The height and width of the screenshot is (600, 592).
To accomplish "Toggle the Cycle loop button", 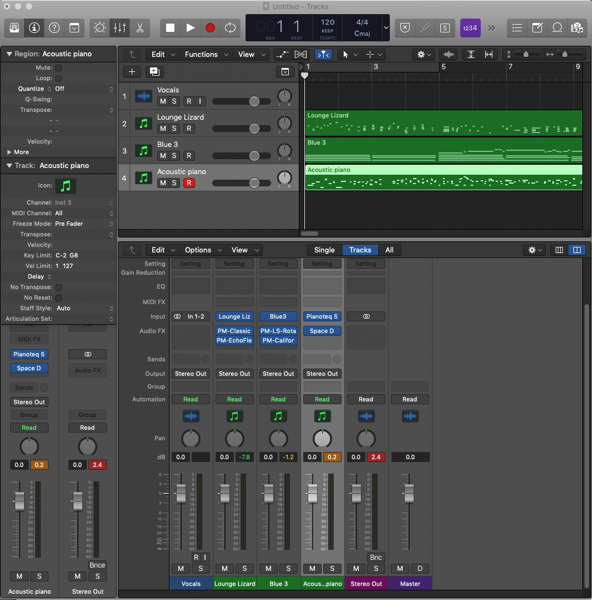I will (x=230, y=28).
